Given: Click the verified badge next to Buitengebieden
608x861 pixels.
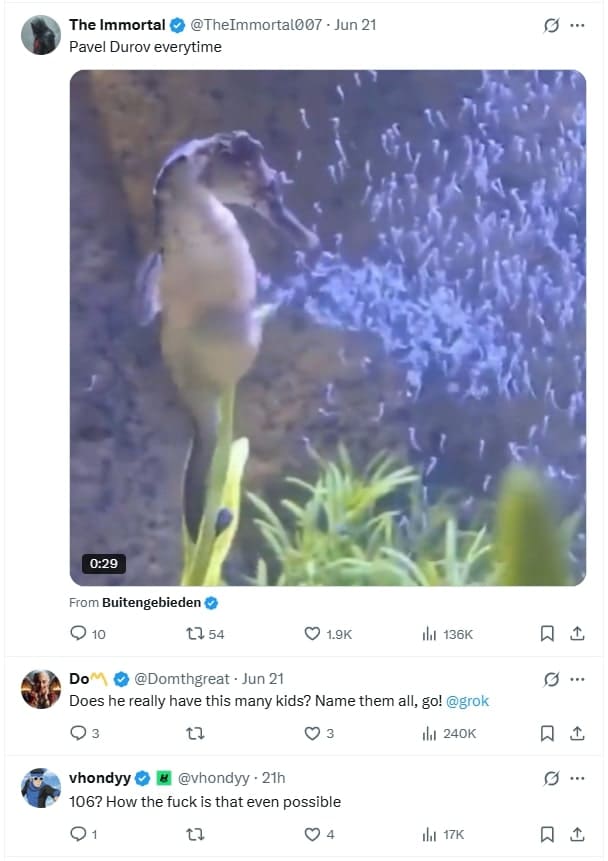Looking at the screenshot, I should pos(209,601).
